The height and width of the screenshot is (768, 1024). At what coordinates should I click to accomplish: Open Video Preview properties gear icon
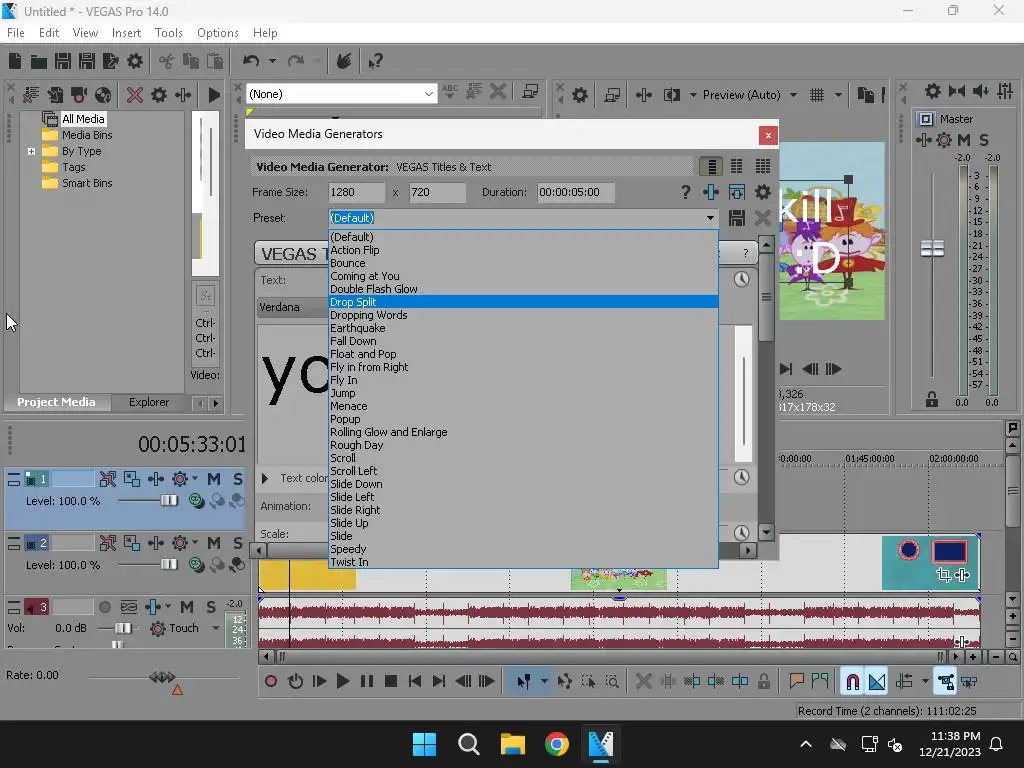579,95
